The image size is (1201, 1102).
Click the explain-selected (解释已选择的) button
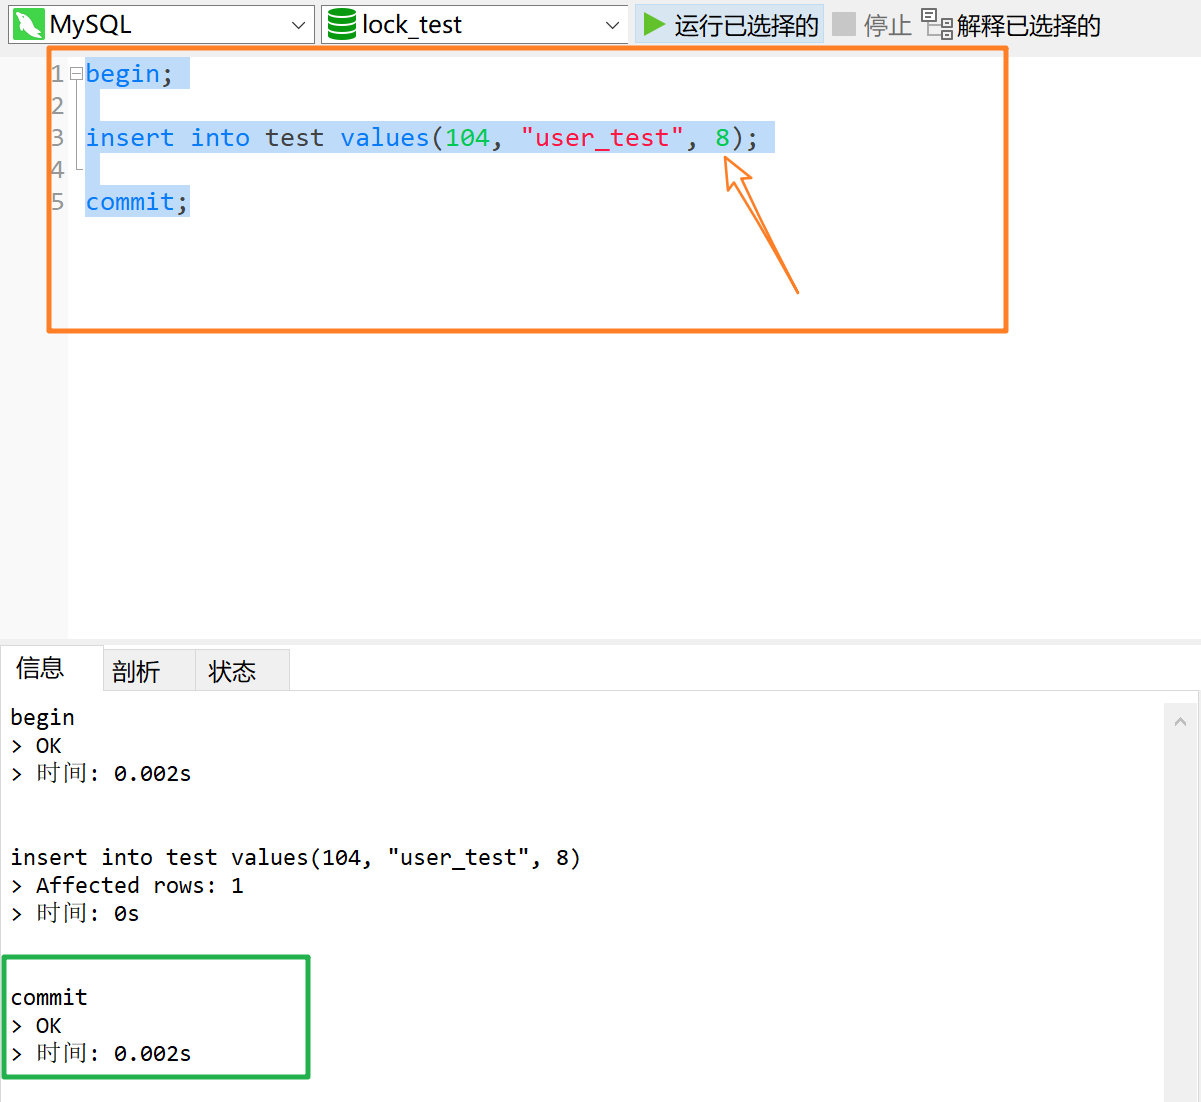click(1011, 25)
